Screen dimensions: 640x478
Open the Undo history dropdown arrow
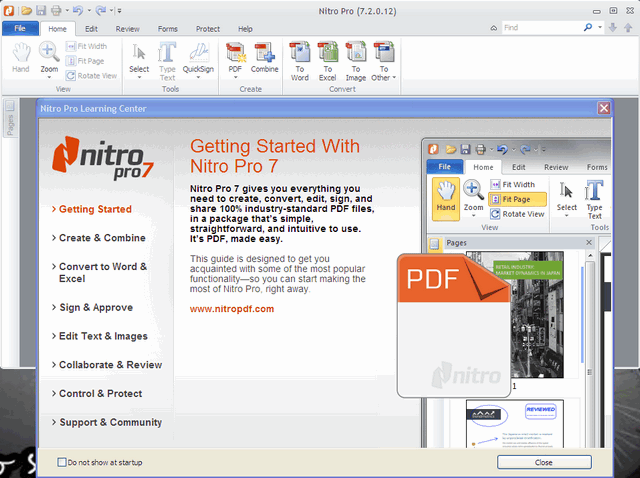pos(89,11)
